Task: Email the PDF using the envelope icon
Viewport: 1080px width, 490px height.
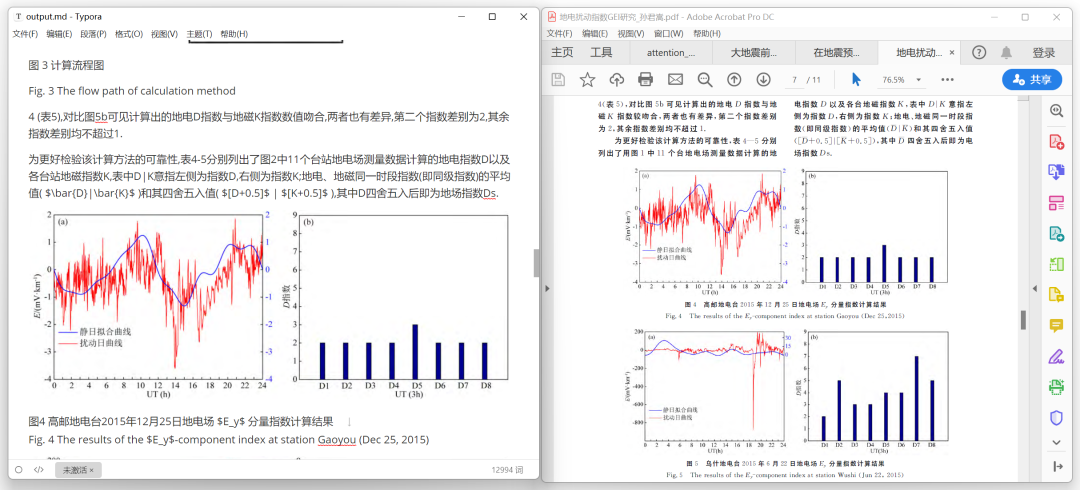Action: point(675,79)
